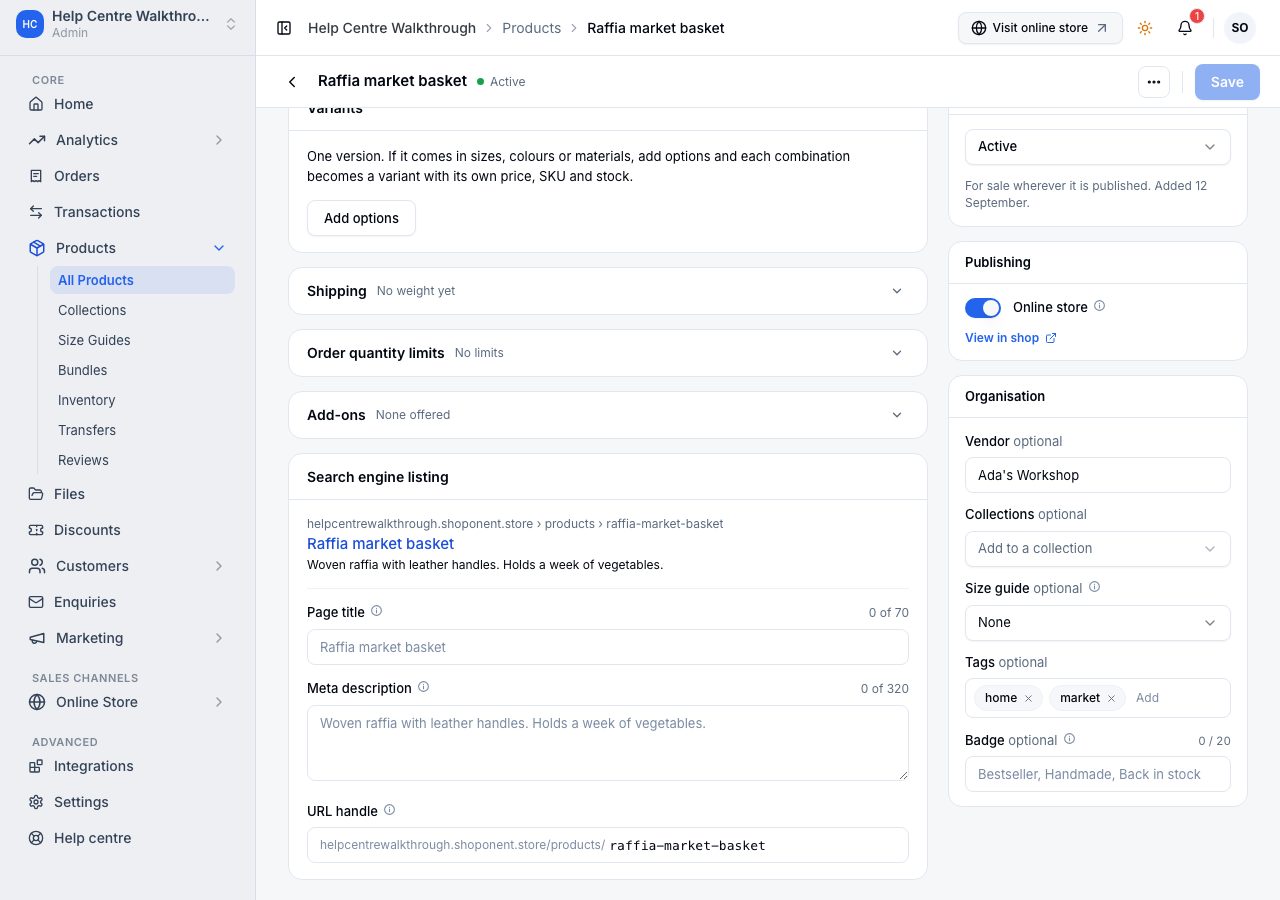This screenshot has height=900, width=1280.
Task: Open Files in the sidebar
Action: [x=128, y=494]
